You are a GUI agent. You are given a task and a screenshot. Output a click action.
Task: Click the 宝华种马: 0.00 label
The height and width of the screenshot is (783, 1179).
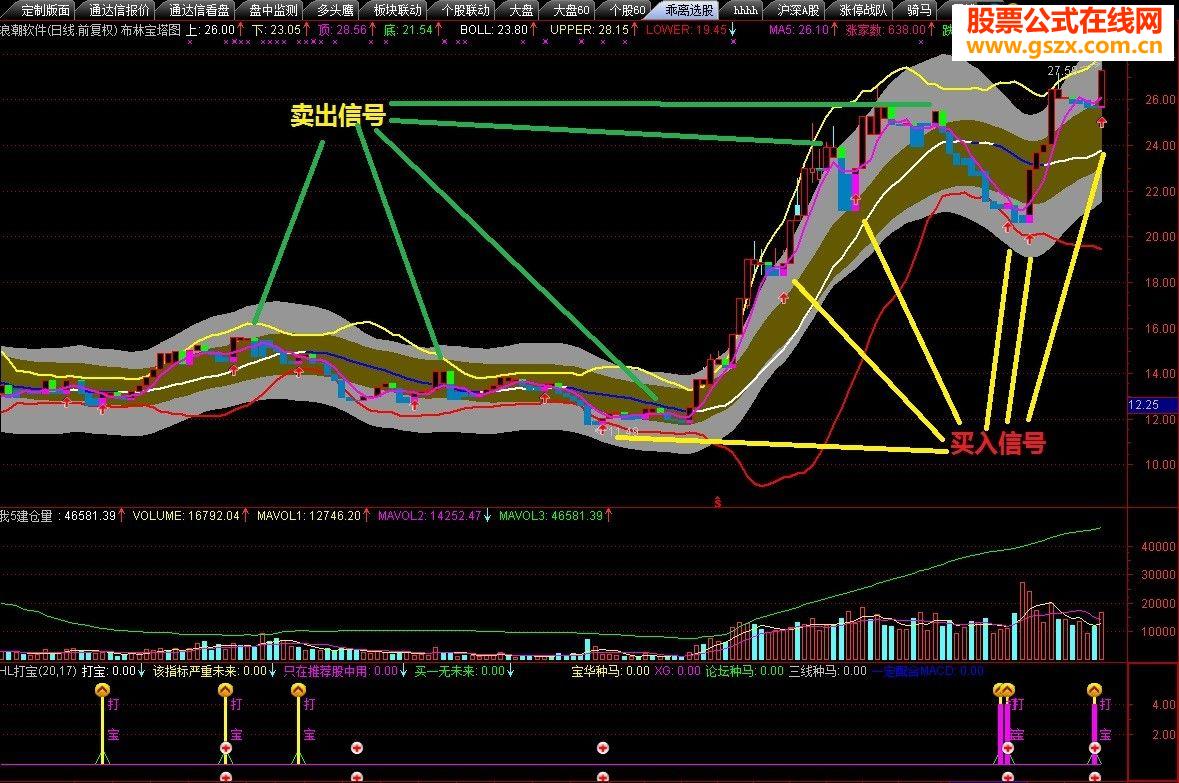point(611,671)
